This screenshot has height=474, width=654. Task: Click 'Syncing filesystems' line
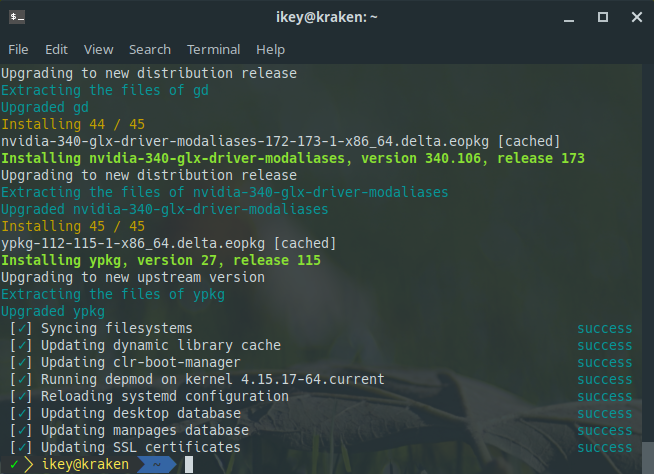click(117, 328)
